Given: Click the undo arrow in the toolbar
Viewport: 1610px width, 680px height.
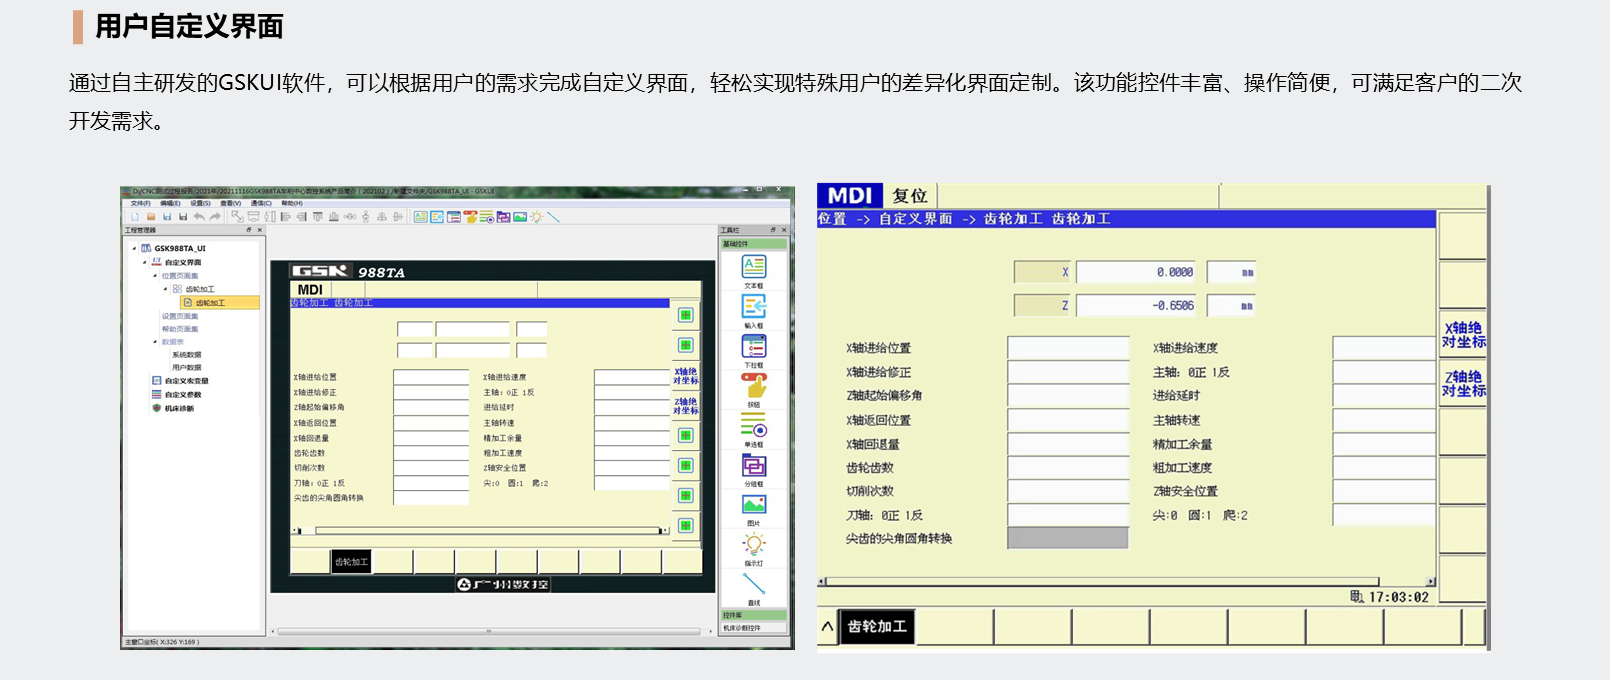Looking at the screenshot, I should 199,217.
